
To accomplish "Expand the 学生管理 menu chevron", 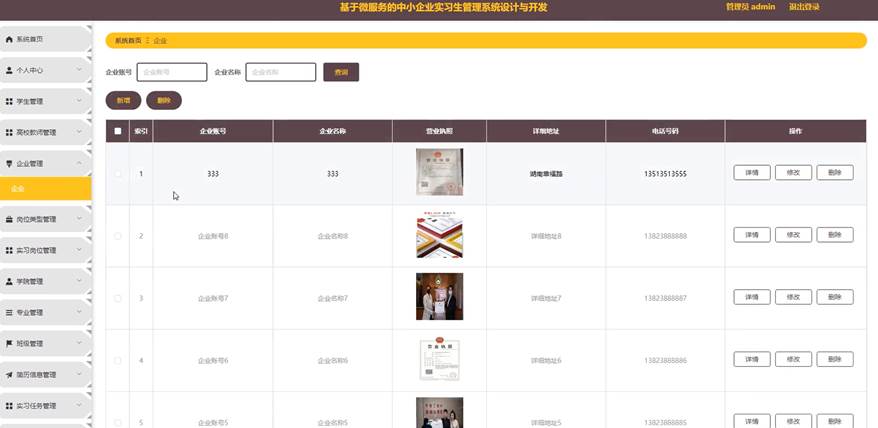I will (79, 101).
